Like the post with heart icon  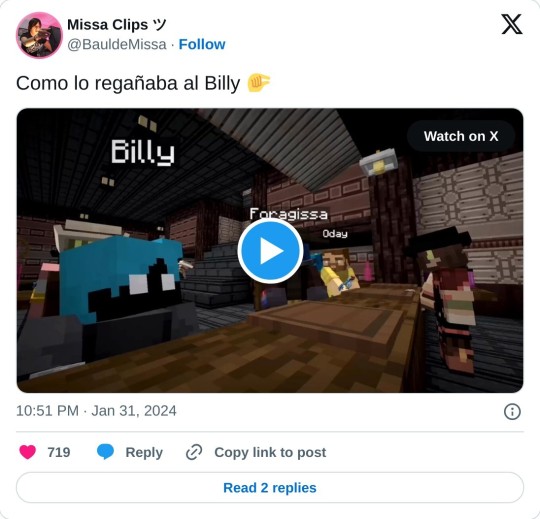pos(28,452)
